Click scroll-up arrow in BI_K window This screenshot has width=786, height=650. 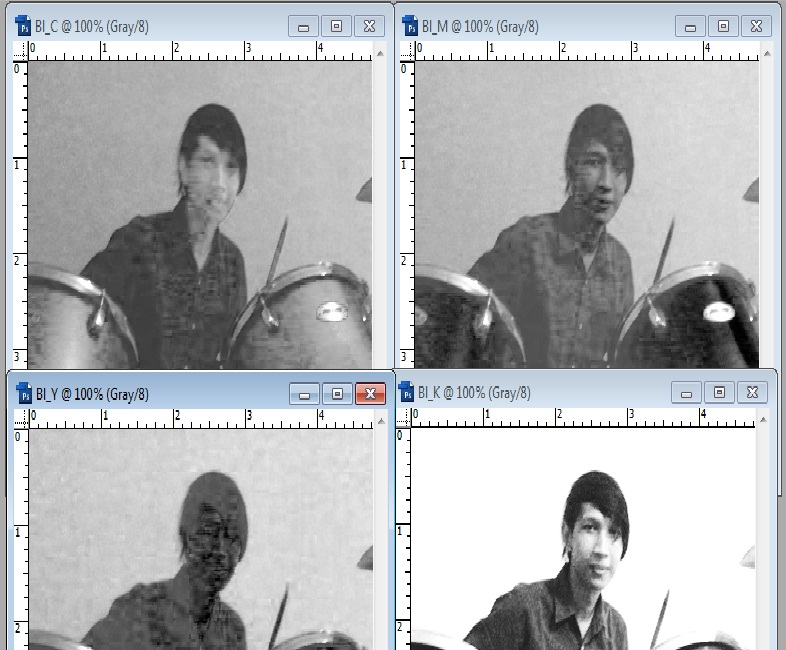[x=763, y=419]
